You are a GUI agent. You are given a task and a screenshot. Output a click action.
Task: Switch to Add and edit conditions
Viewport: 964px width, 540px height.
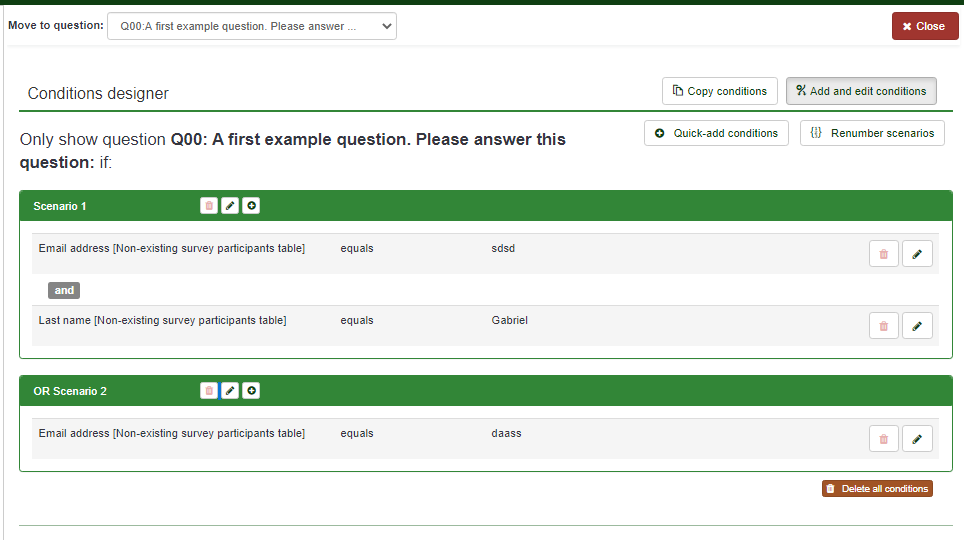(x=861, y=91)
